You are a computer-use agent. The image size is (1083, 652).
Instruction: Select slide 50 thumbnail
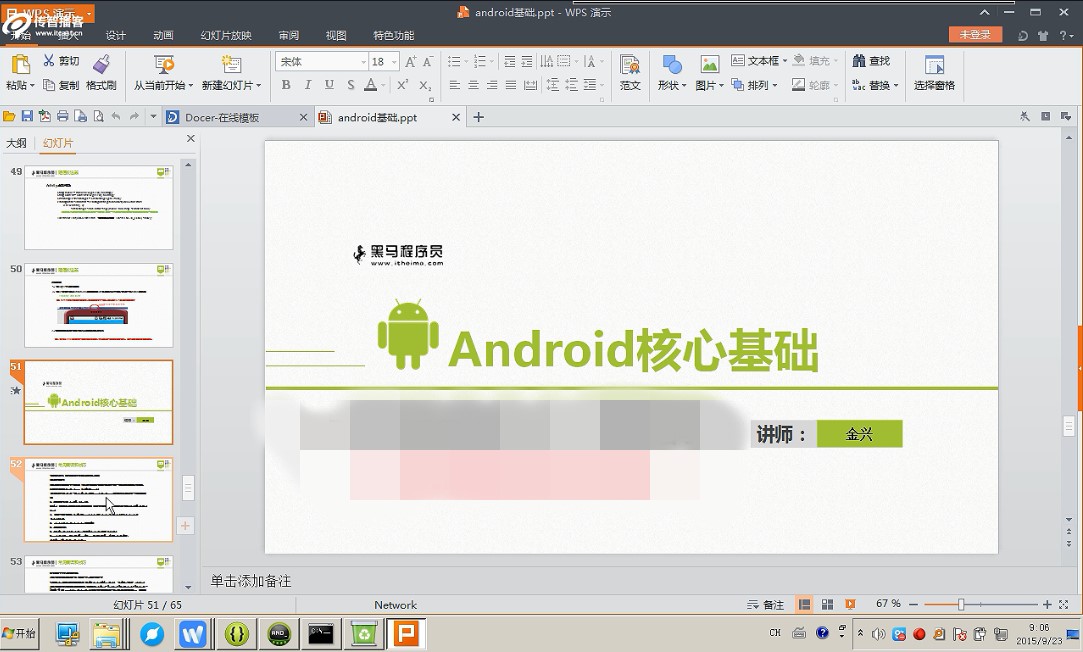click(x=99, y=305)
